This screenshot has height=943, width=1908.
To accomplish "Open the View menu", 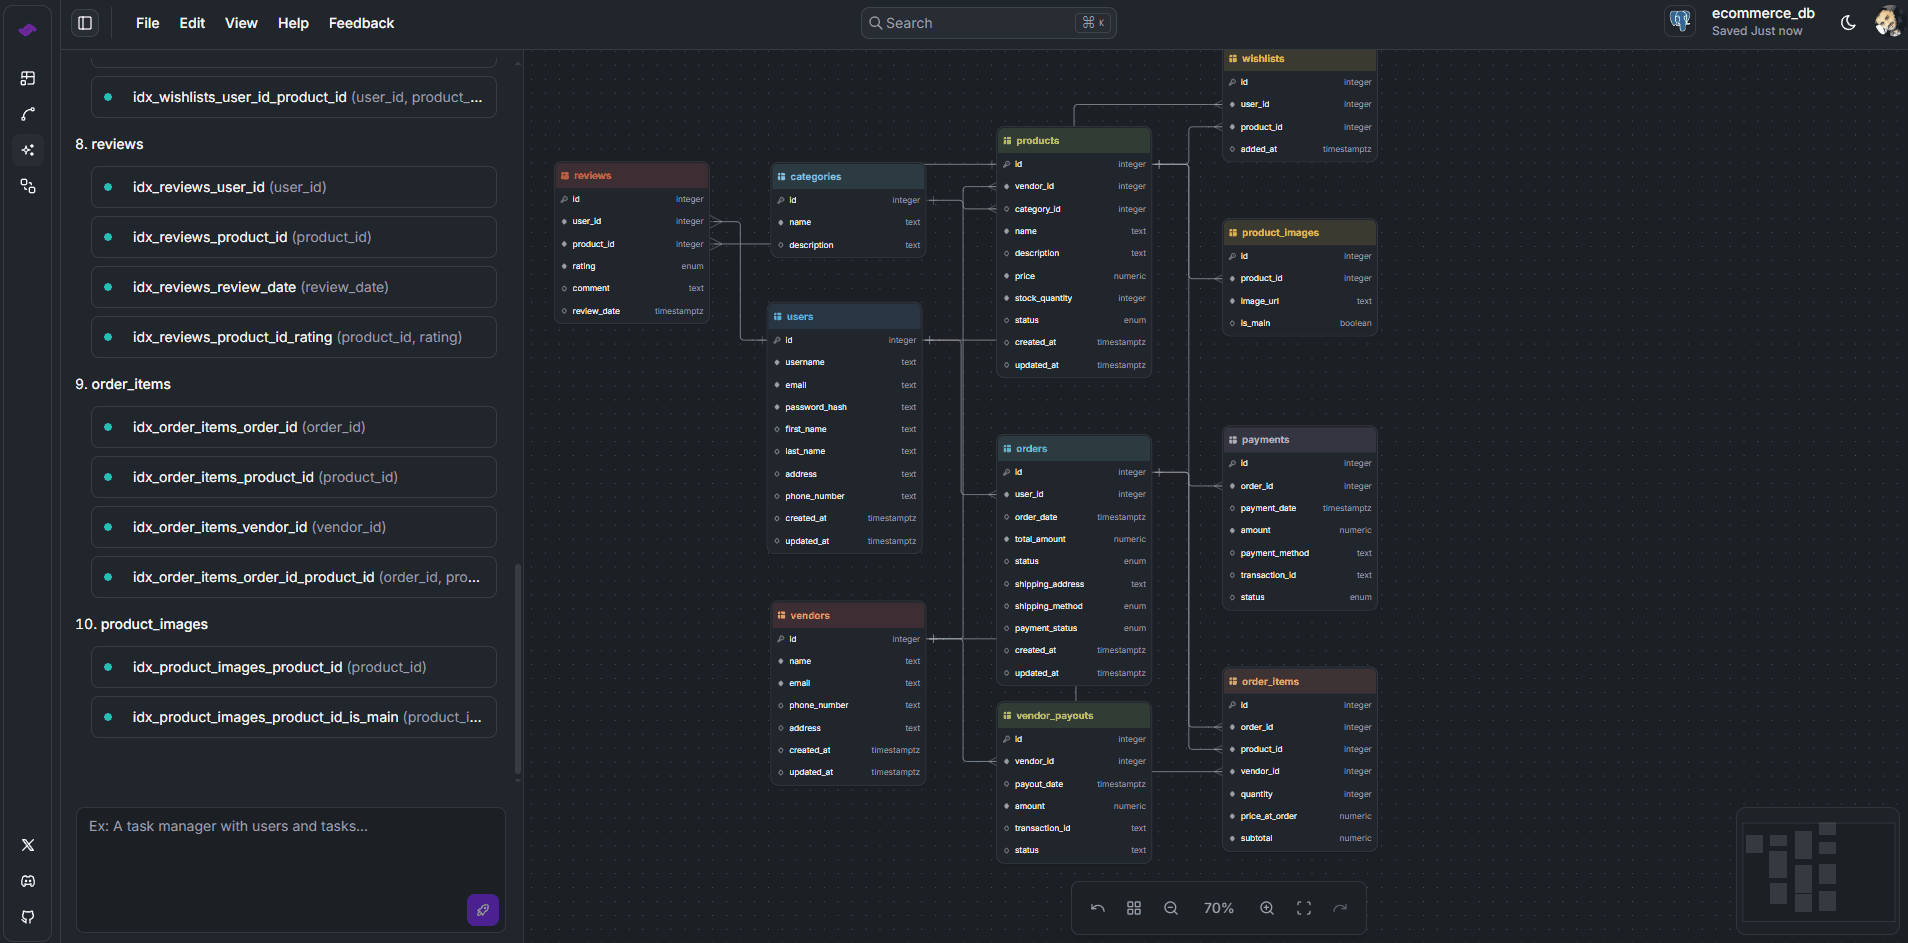I will [x=240, y=23].
